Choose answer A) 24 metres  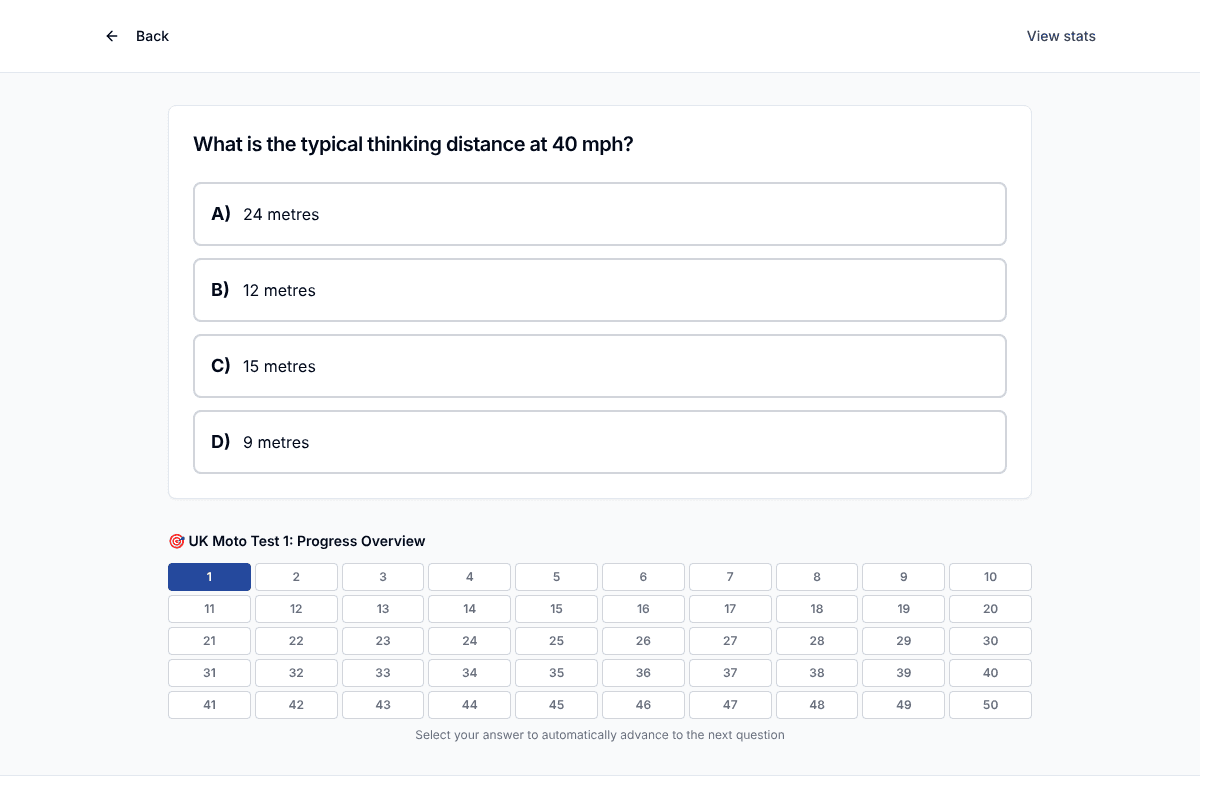[600, 214]
